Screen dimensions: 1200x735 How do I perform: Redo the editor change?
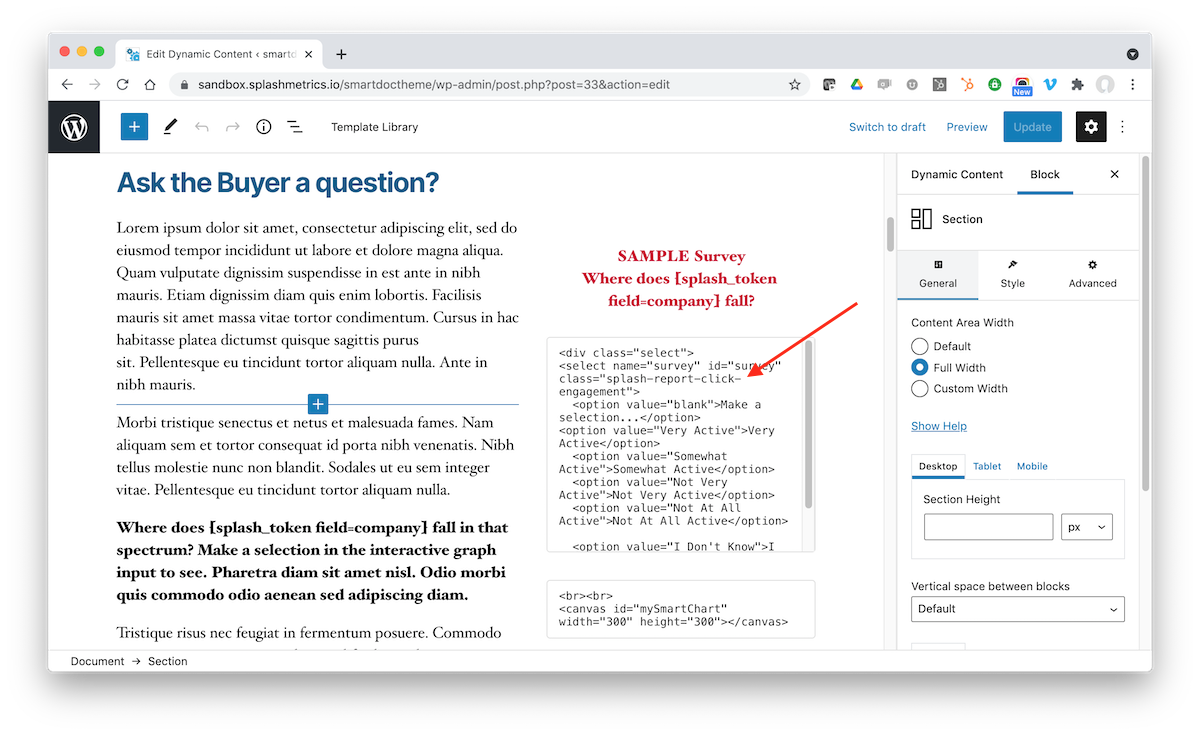[233, 127]
